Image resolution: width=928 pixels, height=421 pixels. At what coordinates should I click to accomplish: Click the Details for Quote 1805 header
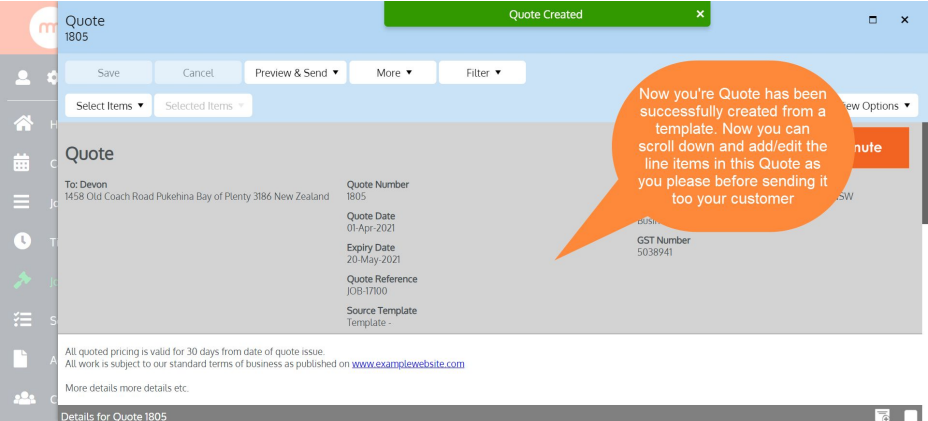click(x=114, y=416)
